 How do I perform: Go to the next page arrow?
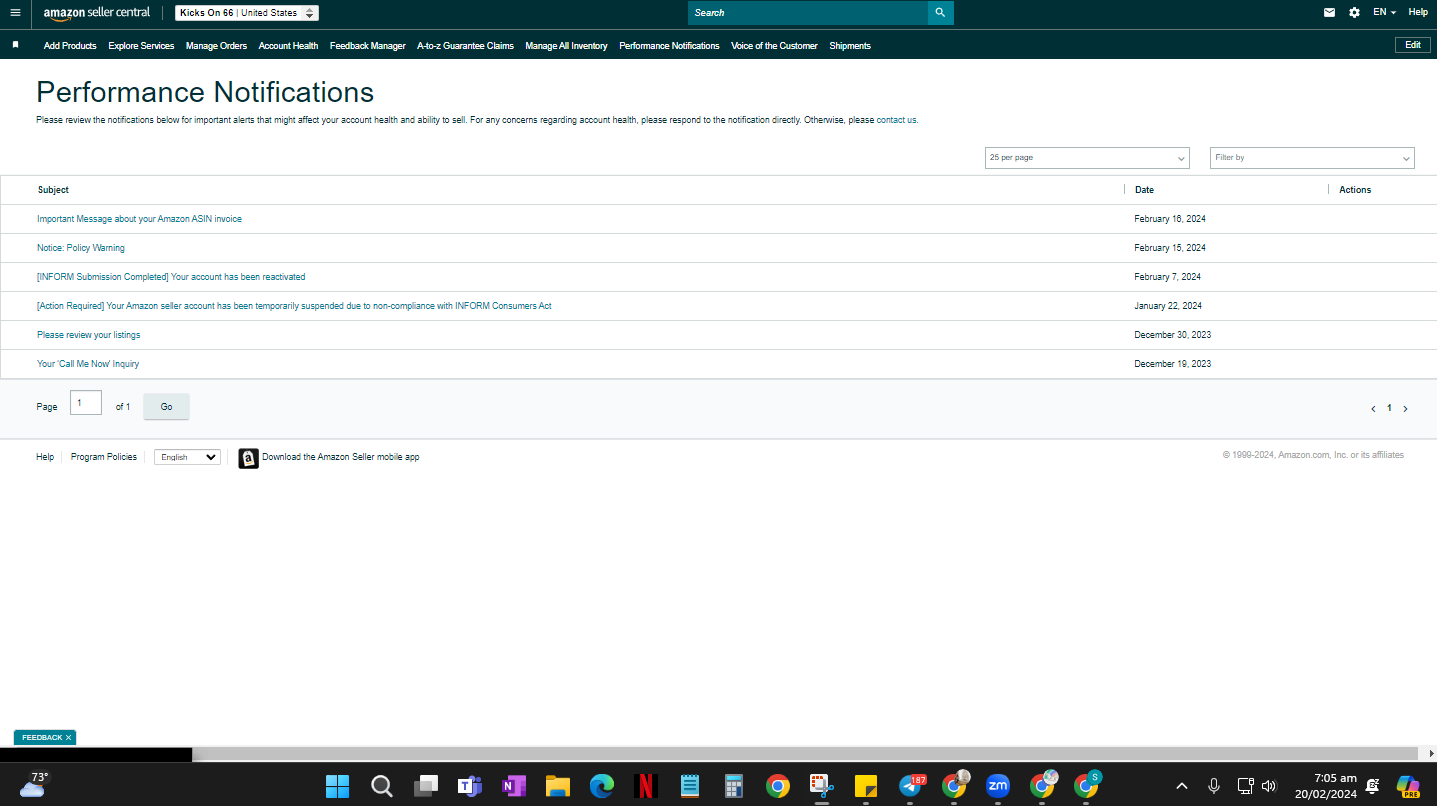[x=1405, y=409]
